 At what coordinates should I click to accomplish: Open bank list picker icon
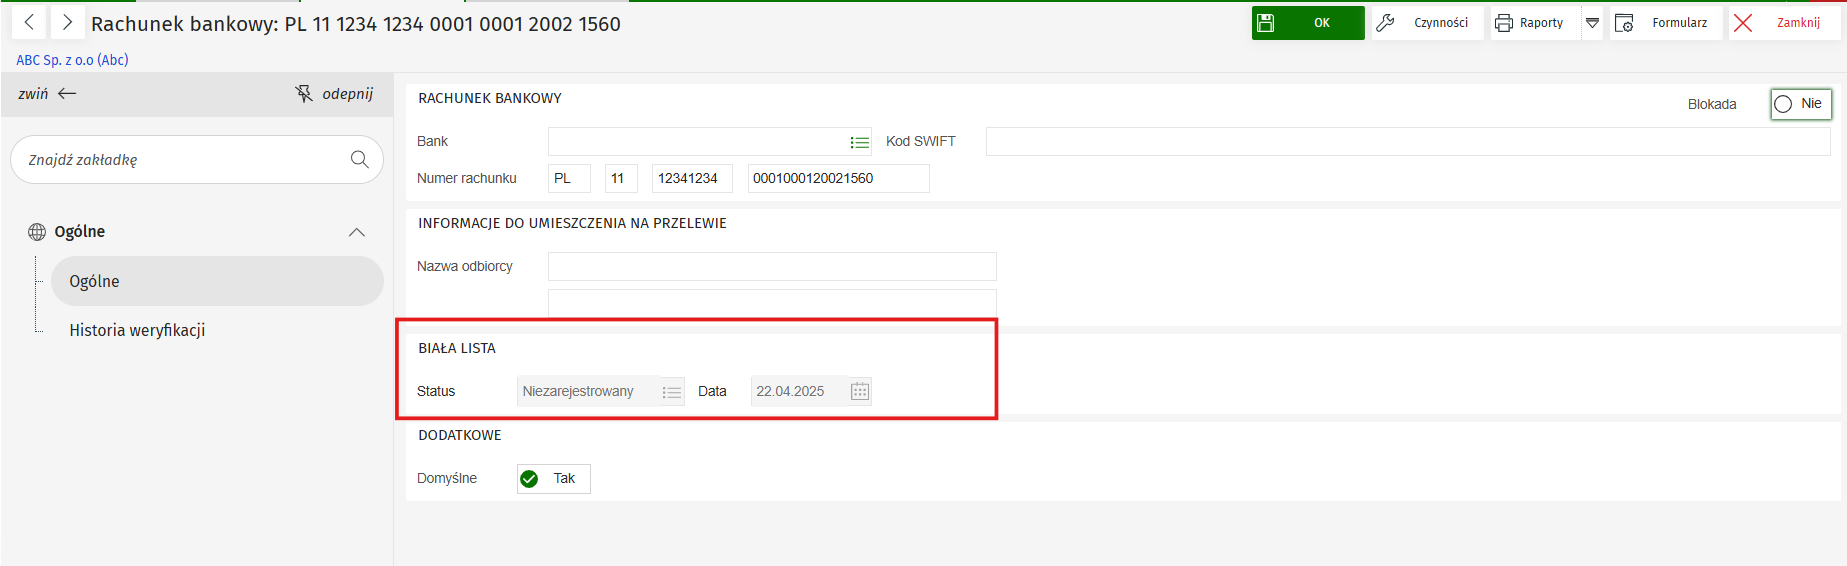[x=859, y=142]
